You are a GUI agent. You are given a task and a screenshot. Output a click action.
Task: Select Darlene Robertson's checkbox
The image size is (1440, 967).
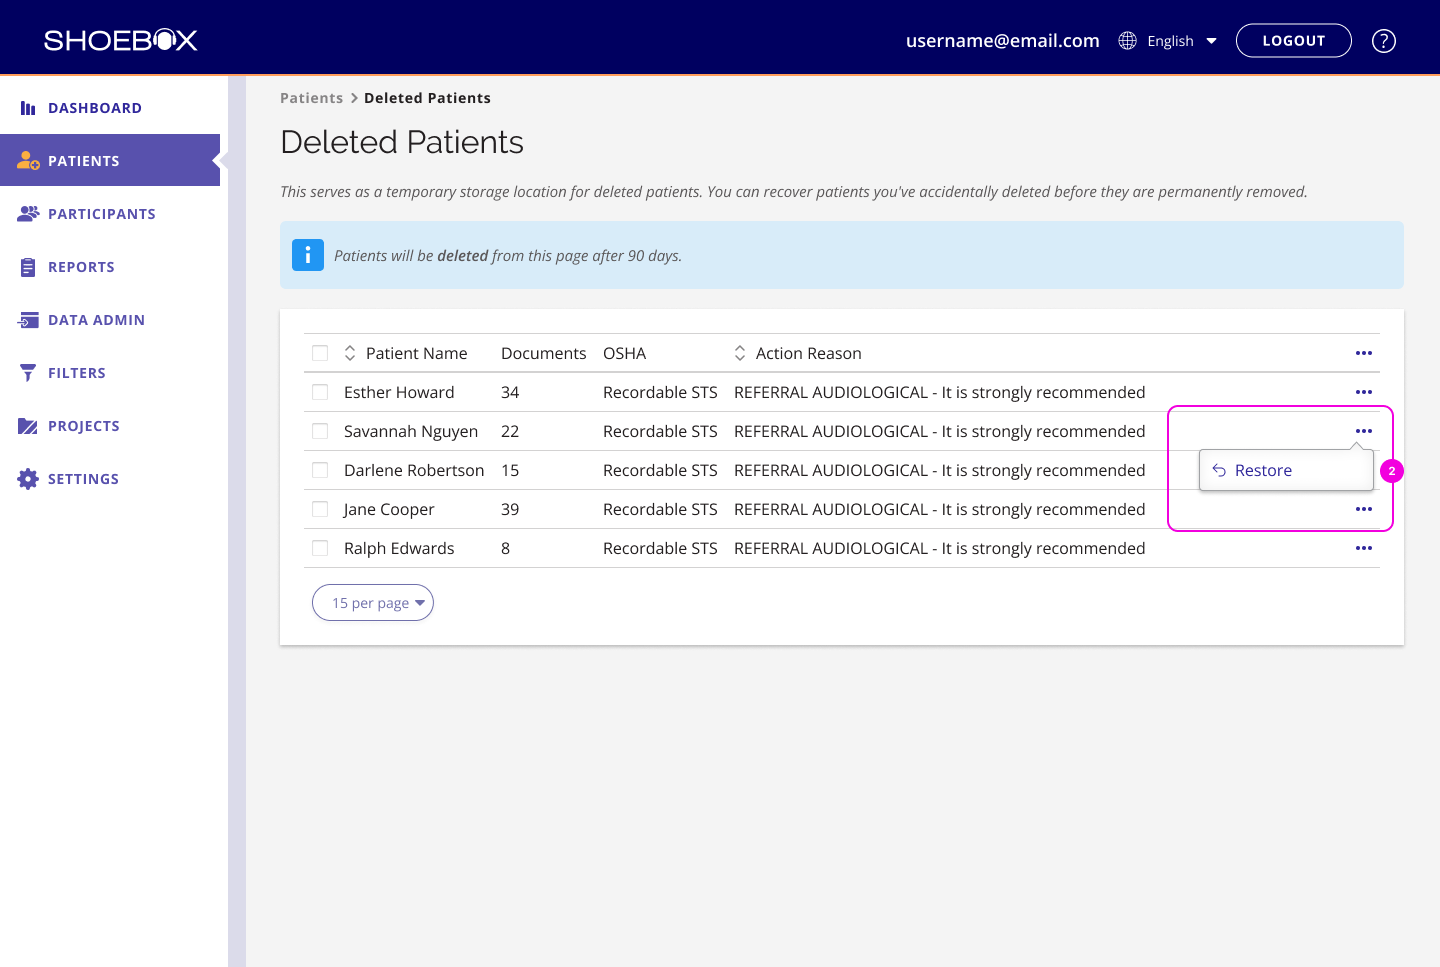(x=320, y=470)
